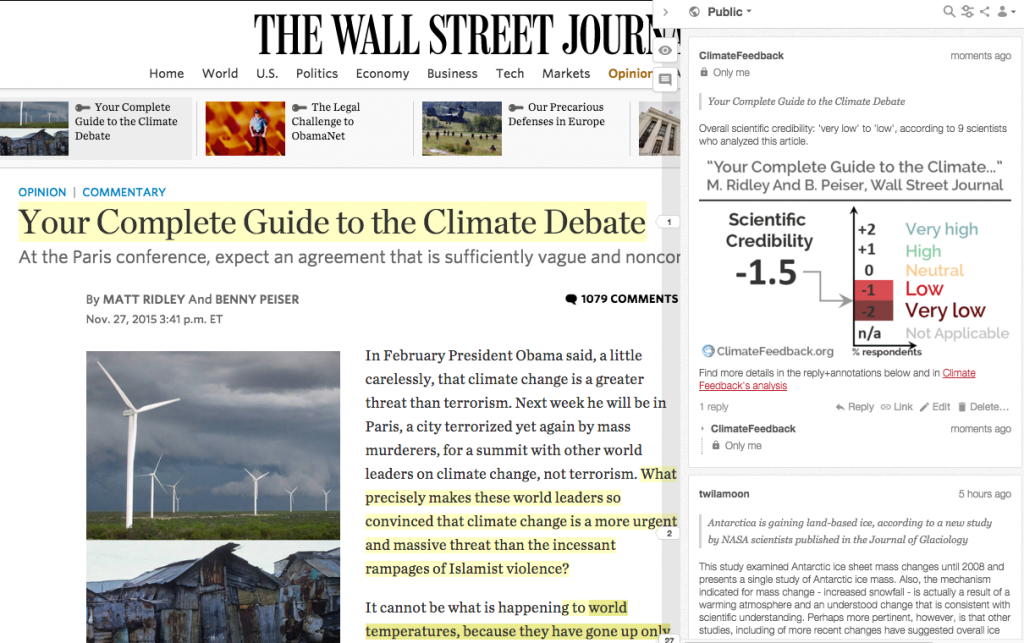Image resolution: width=1024 pixels, height=643 pixels.
Task: Open the Markets section
Action: tap(566, 73)
